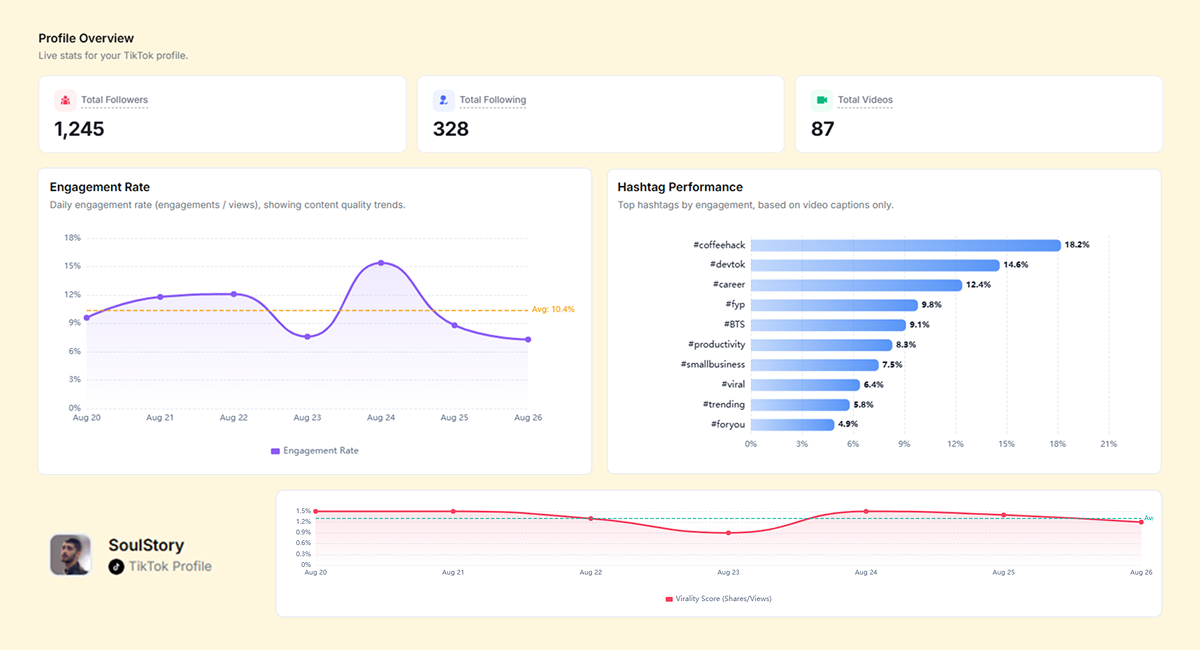Image resolution: width=1200 pixels, height=650 pixels.
Task: Click the Aug 20 virality score point
Action: 316,511
